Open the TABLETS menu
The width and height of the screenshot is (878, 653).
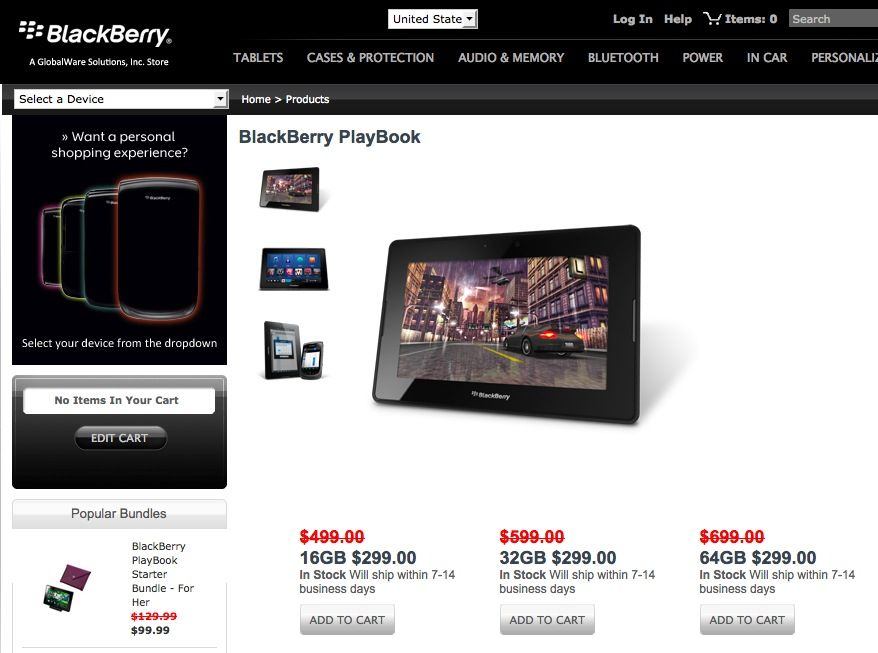[x=258, y=58]
